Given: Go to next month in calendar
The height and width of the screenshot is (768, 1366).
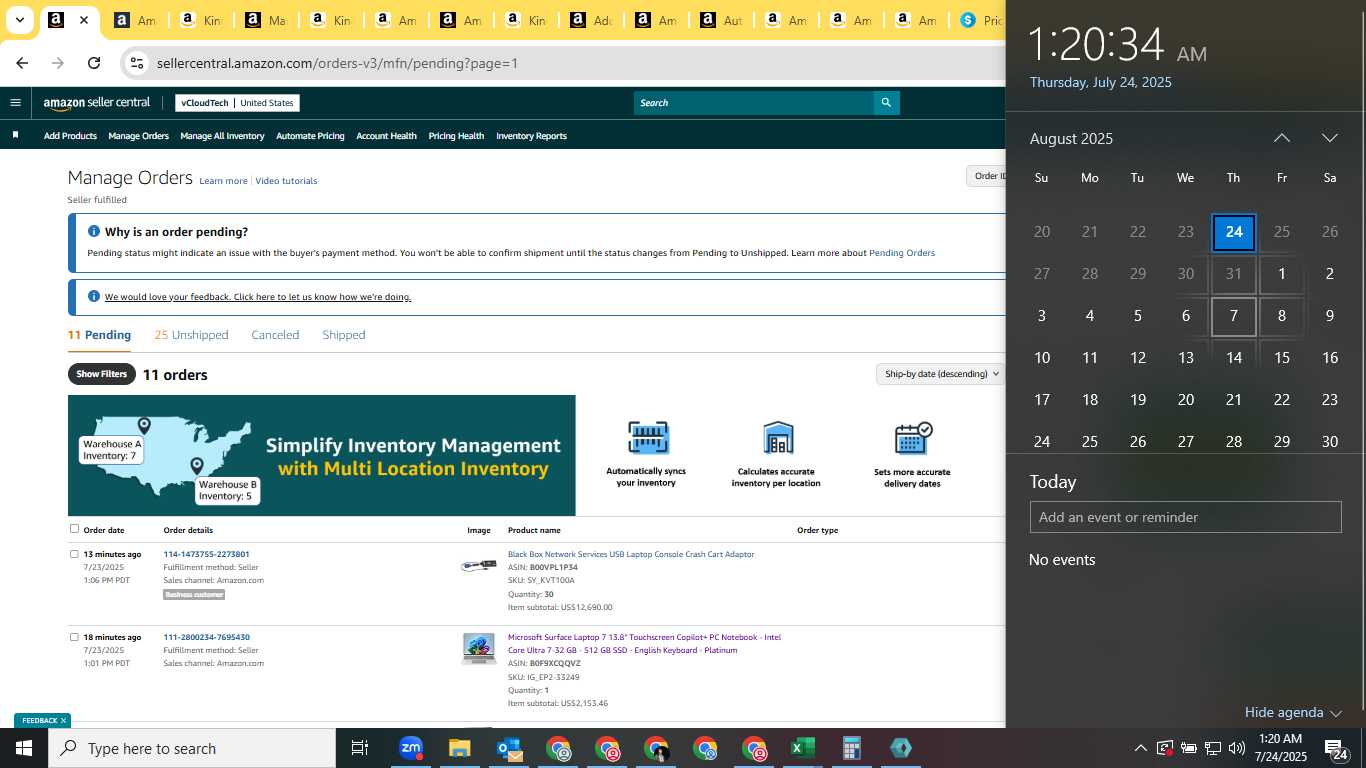Looking at the screenshot, I should (x=1329, y=138).
